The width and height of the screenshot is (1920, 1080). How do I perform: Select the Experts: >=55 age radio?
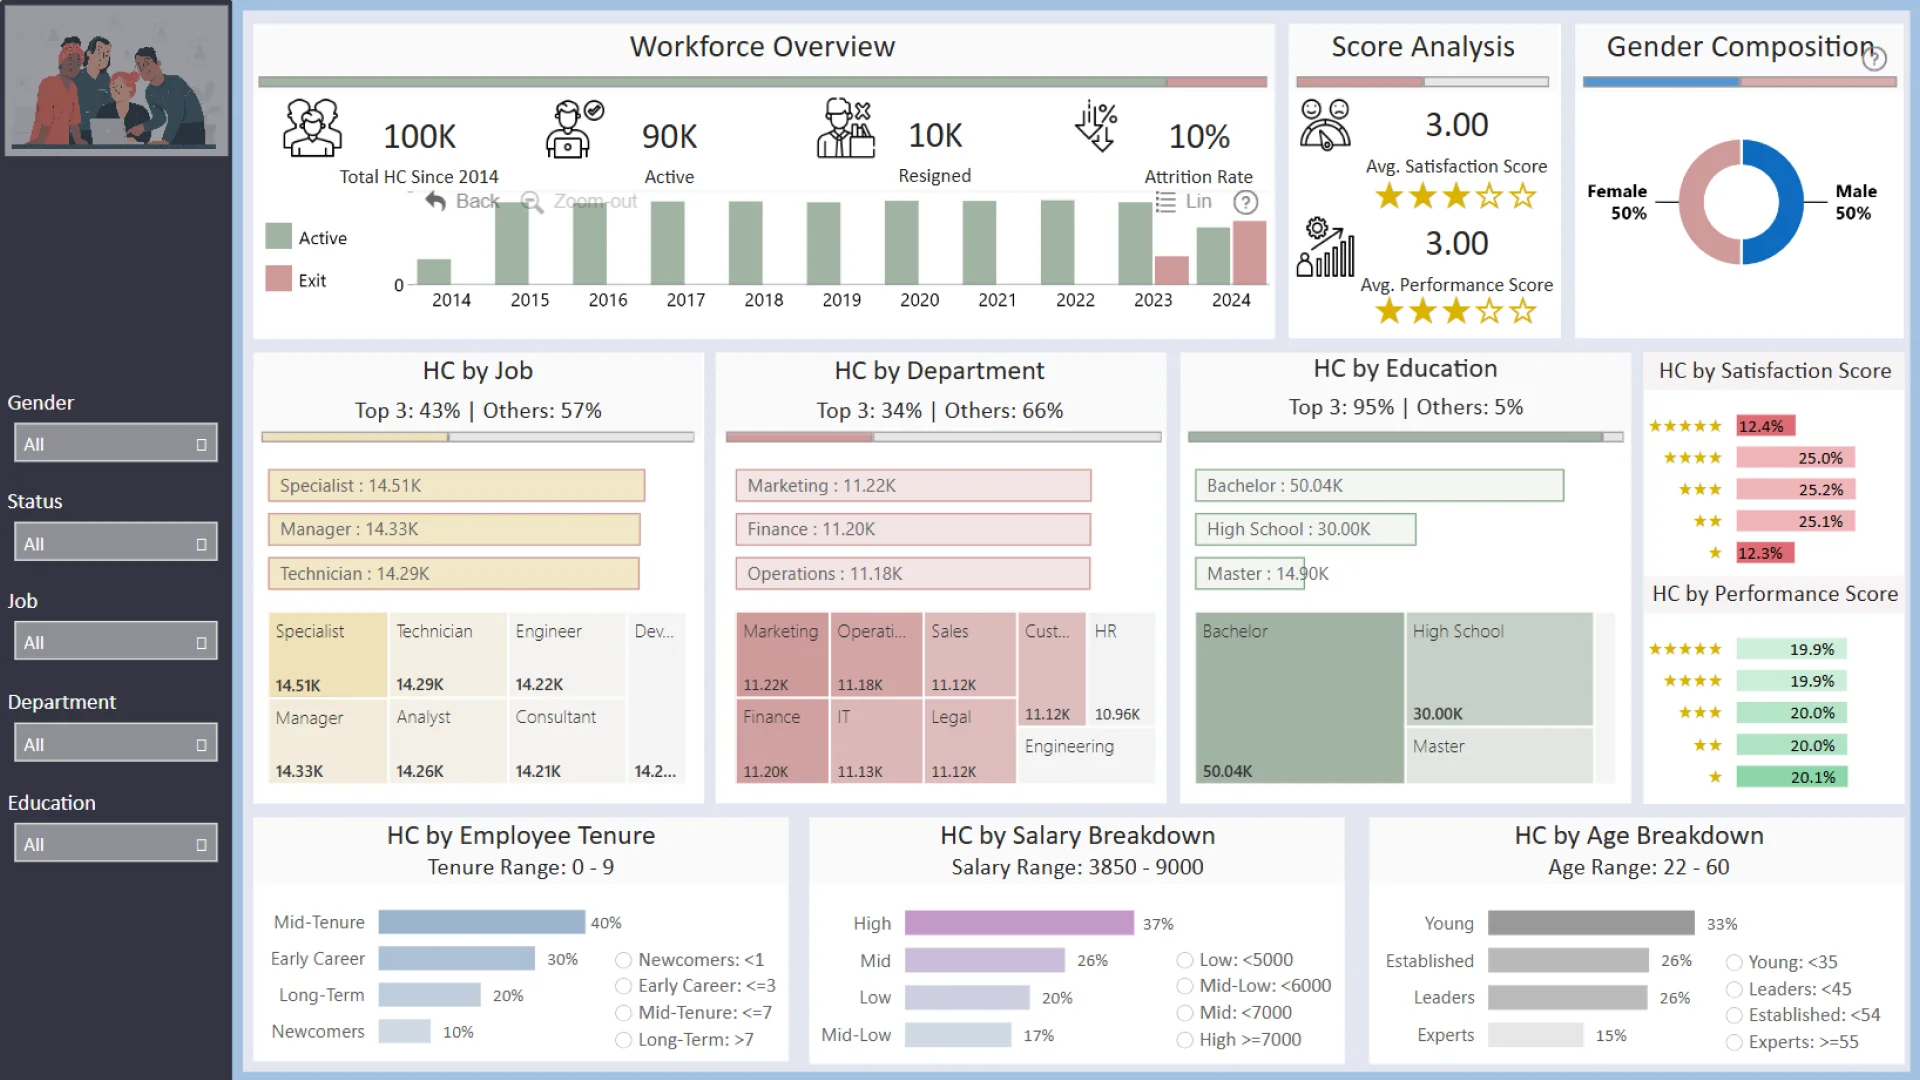click(1734, 1042)
